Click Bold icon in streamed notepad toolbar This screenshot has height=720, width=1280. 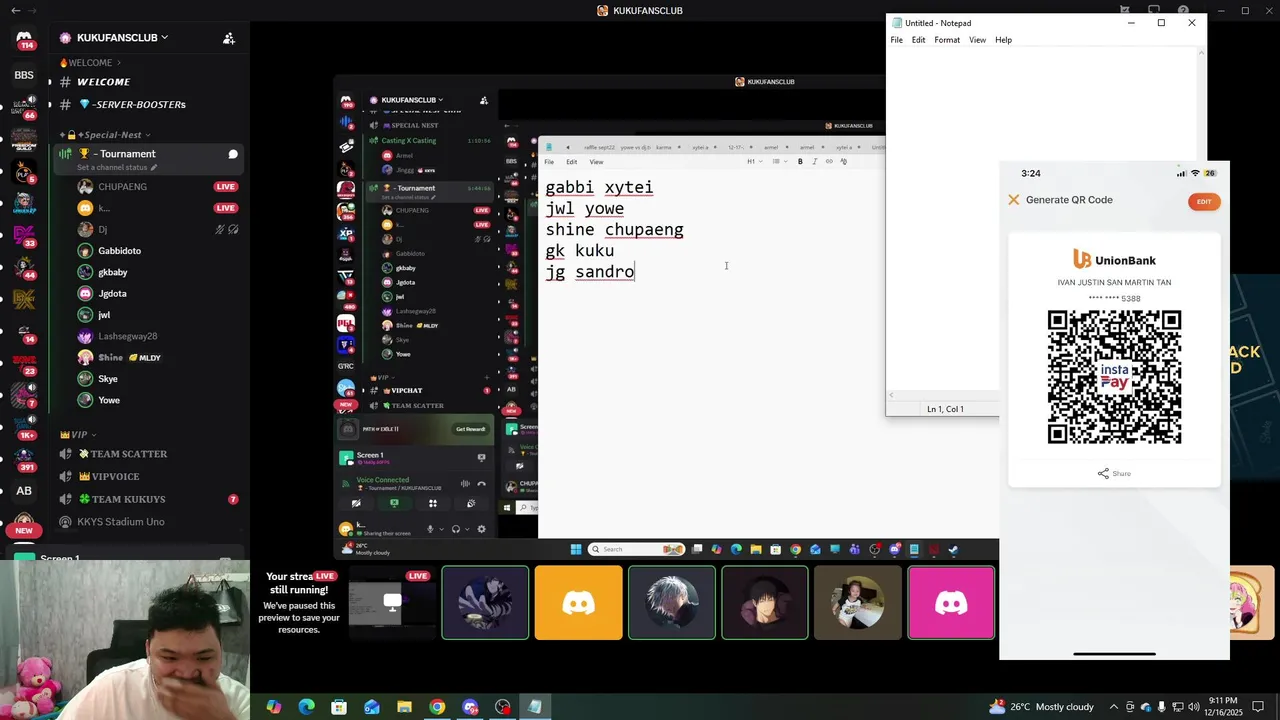800,161
